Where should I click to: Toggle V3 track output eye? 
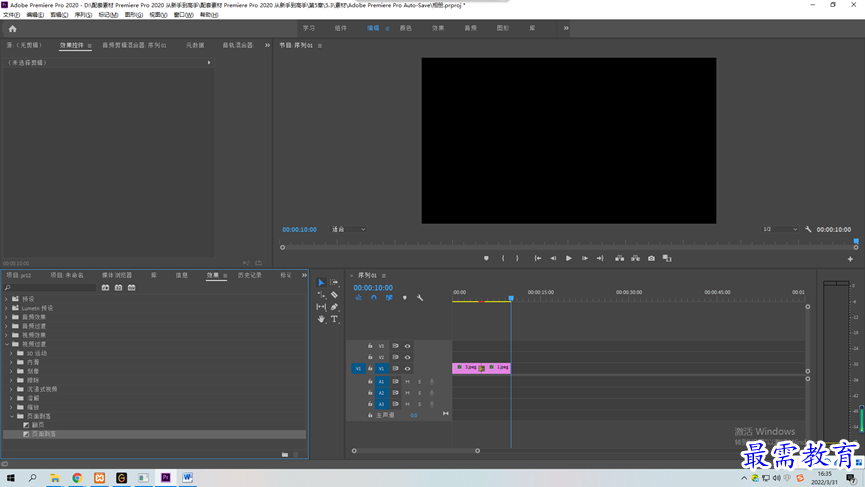coord(408,346)
